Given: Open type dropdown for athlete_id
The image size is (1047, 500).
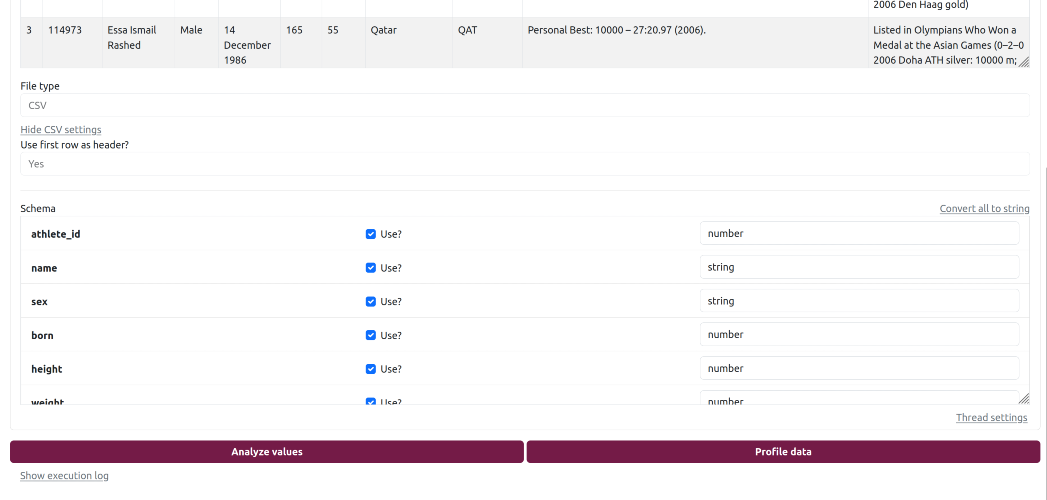Looking at the screenshot, I should (x=859, y=234).
